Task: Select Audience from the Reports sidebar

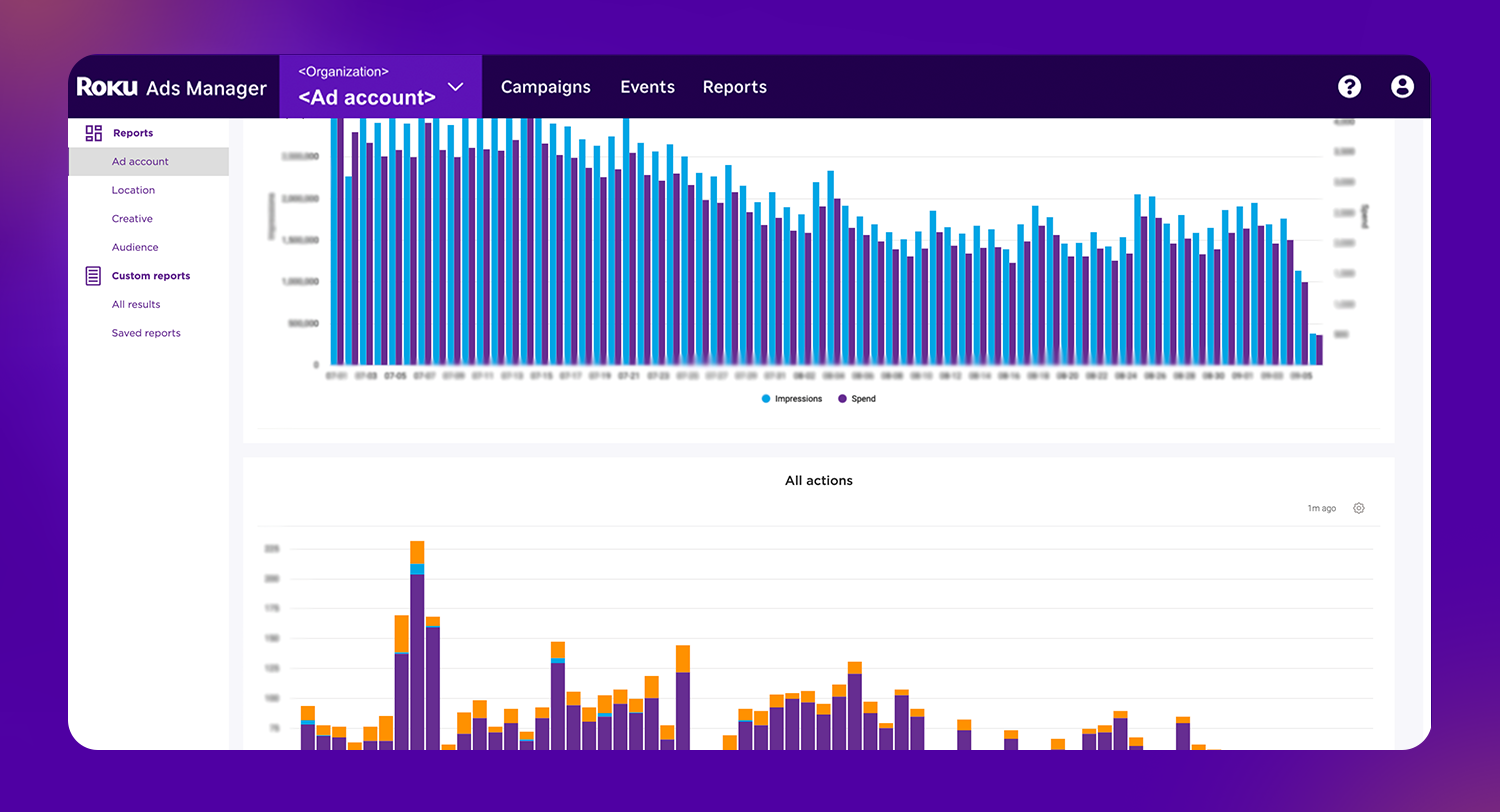Action: (135, 247)
